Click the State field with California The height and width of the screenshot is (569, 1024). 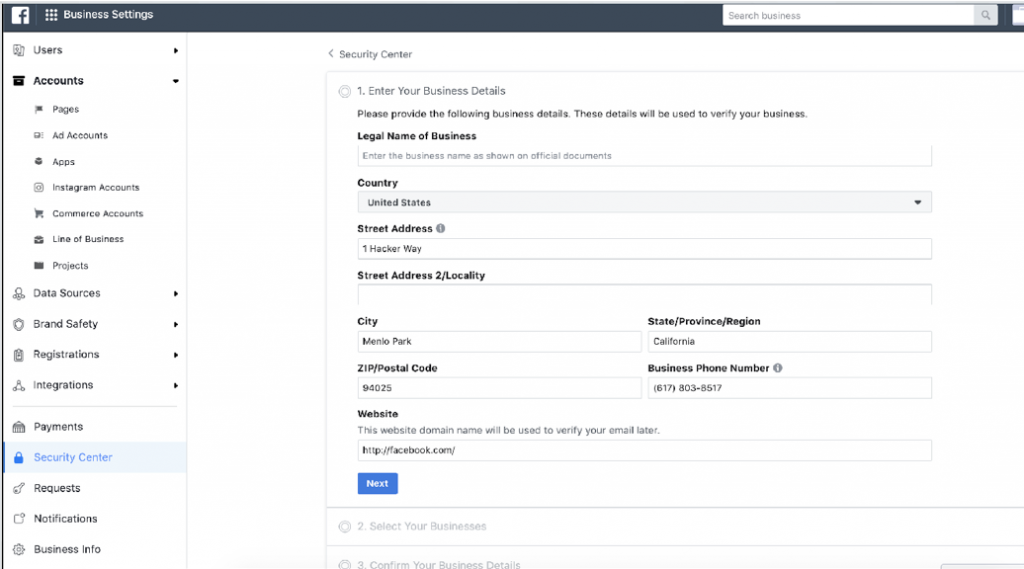790,342
